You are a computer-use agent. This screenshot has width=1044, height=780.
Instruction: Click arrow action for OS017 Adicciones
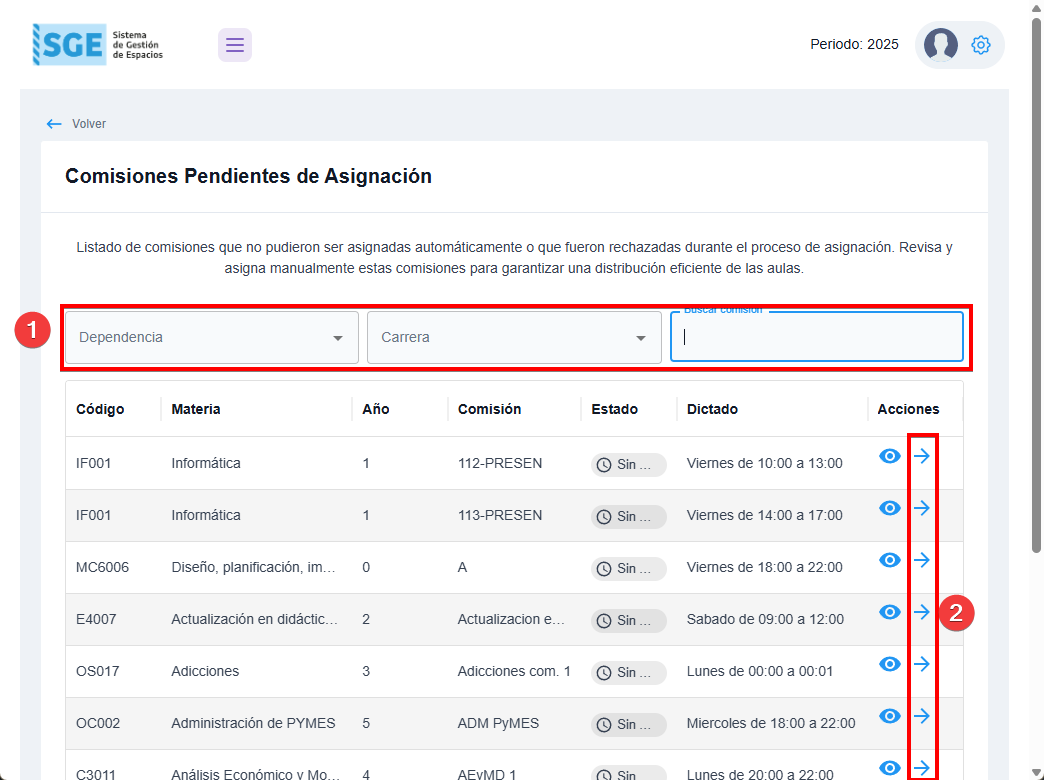coord(921,664)
